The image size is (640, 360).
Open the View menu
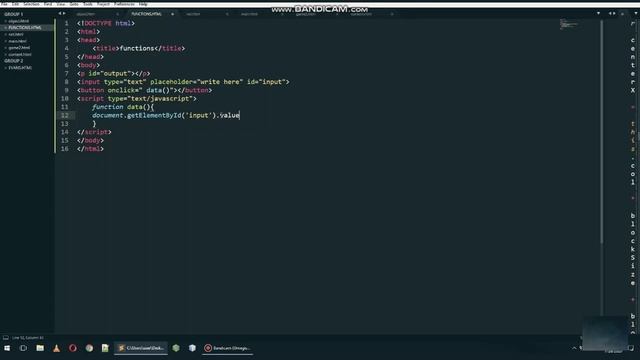click(x=61, y=4)
